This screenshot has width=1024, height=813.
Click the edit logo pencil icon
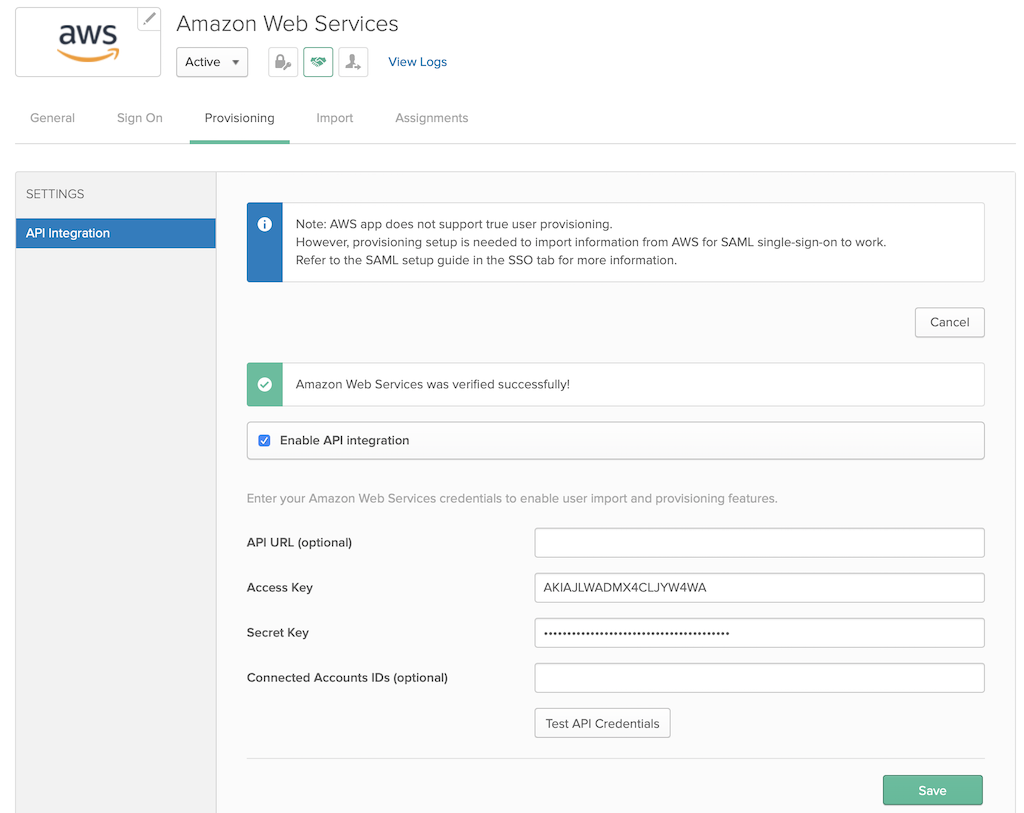[x=150, y=18]
